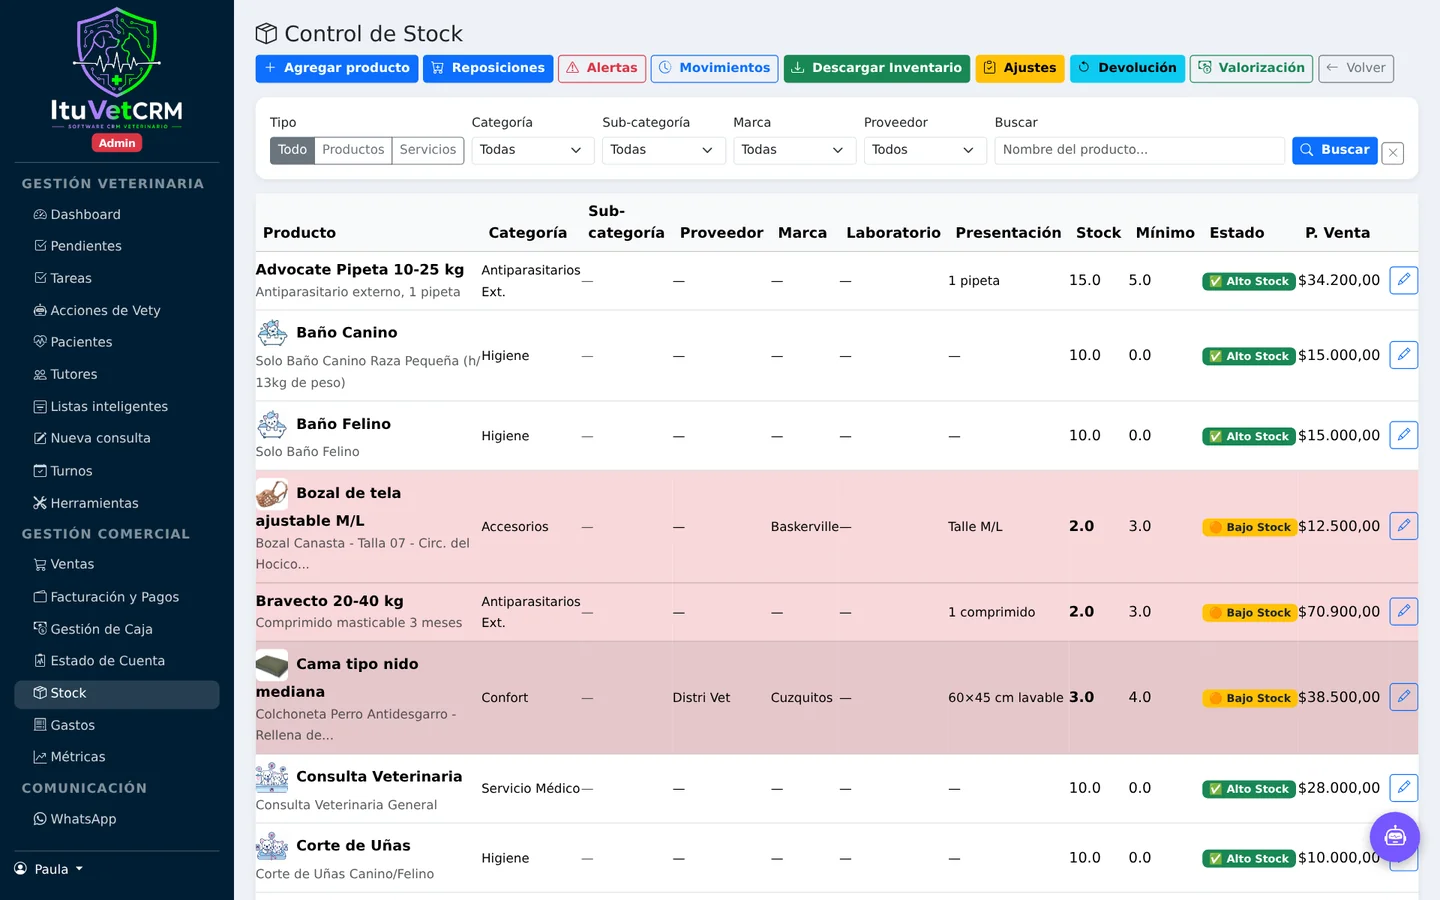Open Movimientos history
Viewport: 1440px width, 900px height.
[x=715, y=68]
